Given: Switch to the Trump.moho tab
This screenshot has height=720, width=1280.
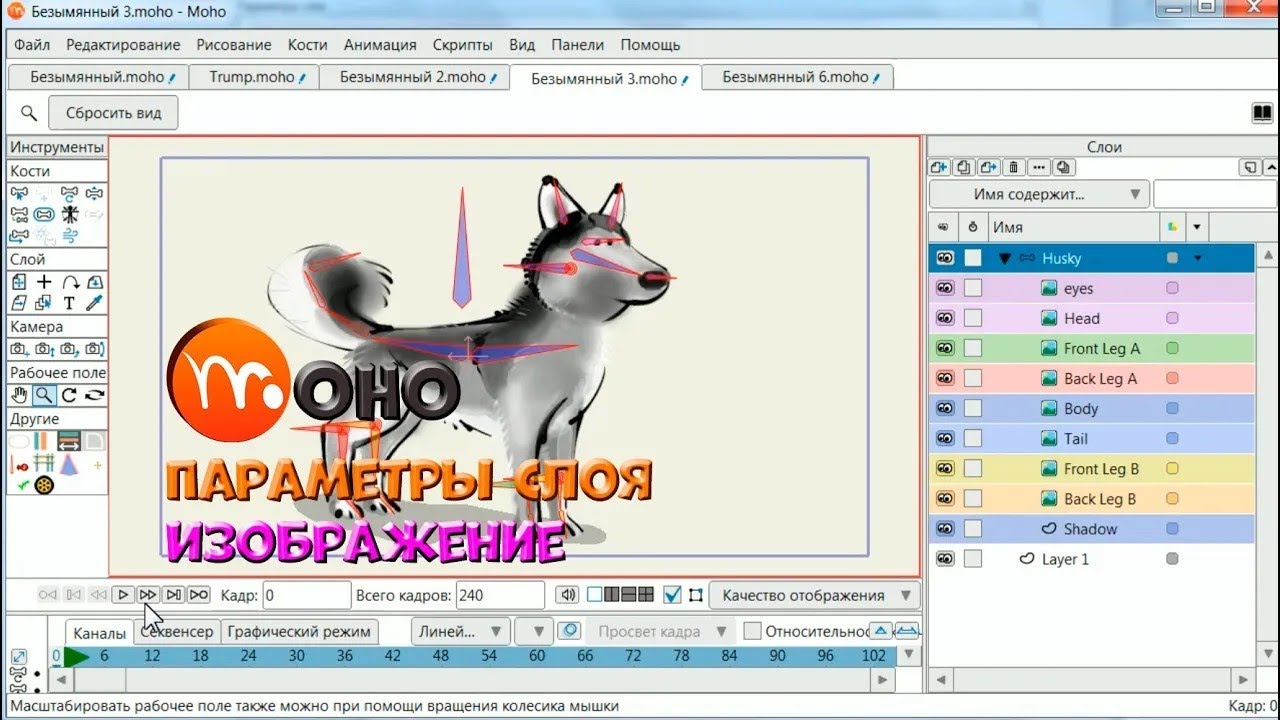Looking at the screenshot, I should pyautogui.click(x=252, y=77).
